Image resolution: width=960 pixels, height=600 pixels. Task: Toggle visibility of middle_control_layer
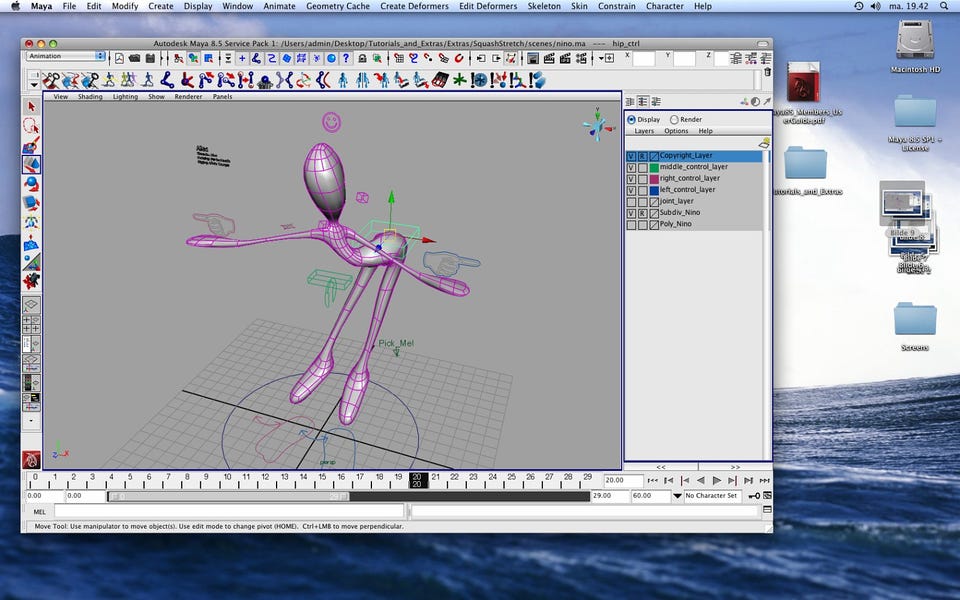[x=631, y=167]
